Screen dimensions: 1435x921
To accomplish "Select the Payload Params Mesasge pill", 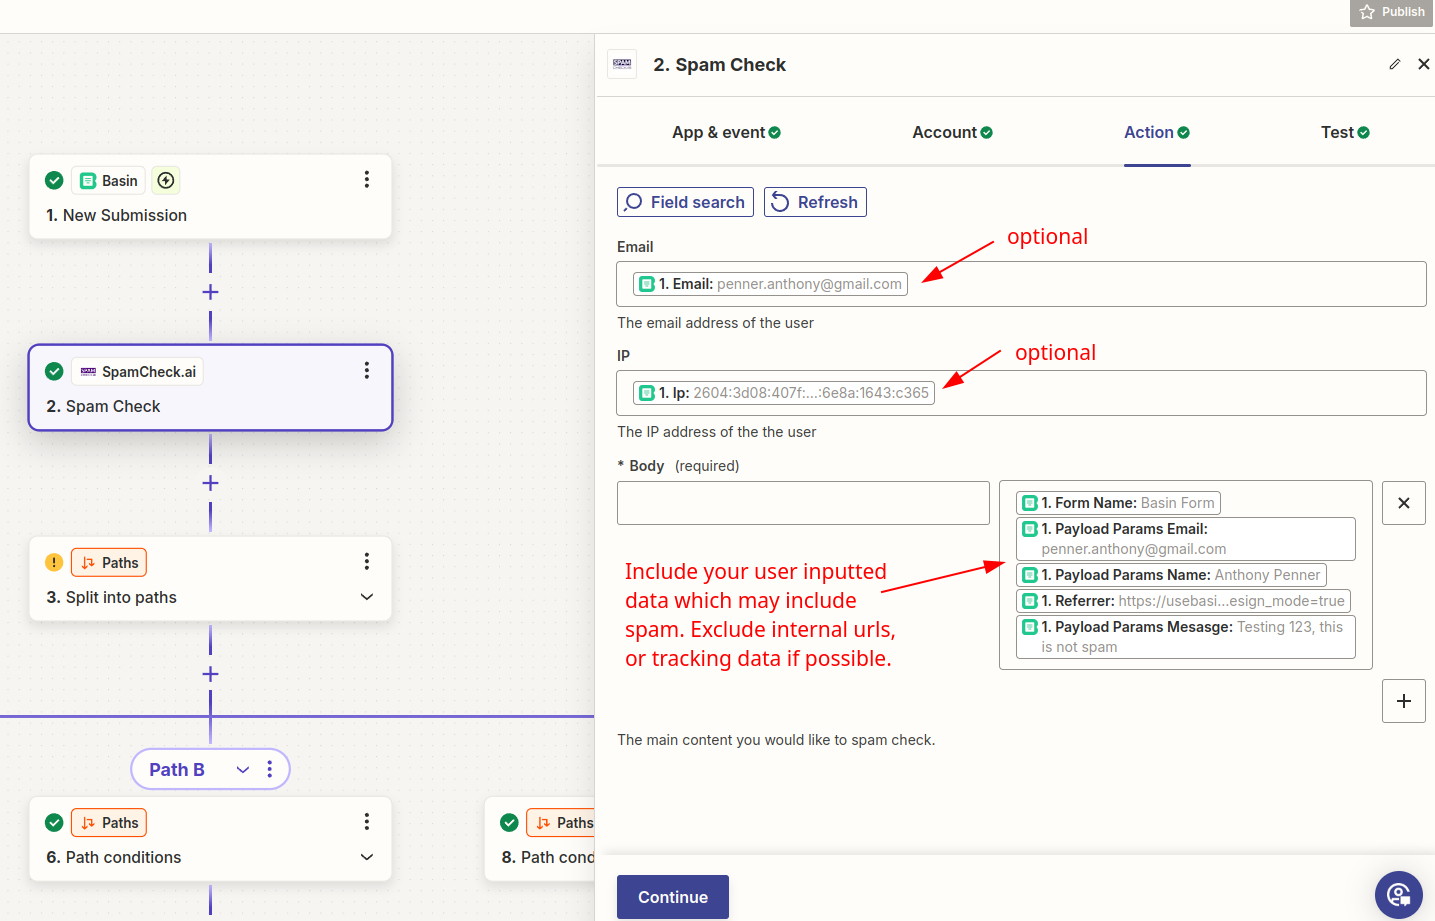I will [1186, 637].
